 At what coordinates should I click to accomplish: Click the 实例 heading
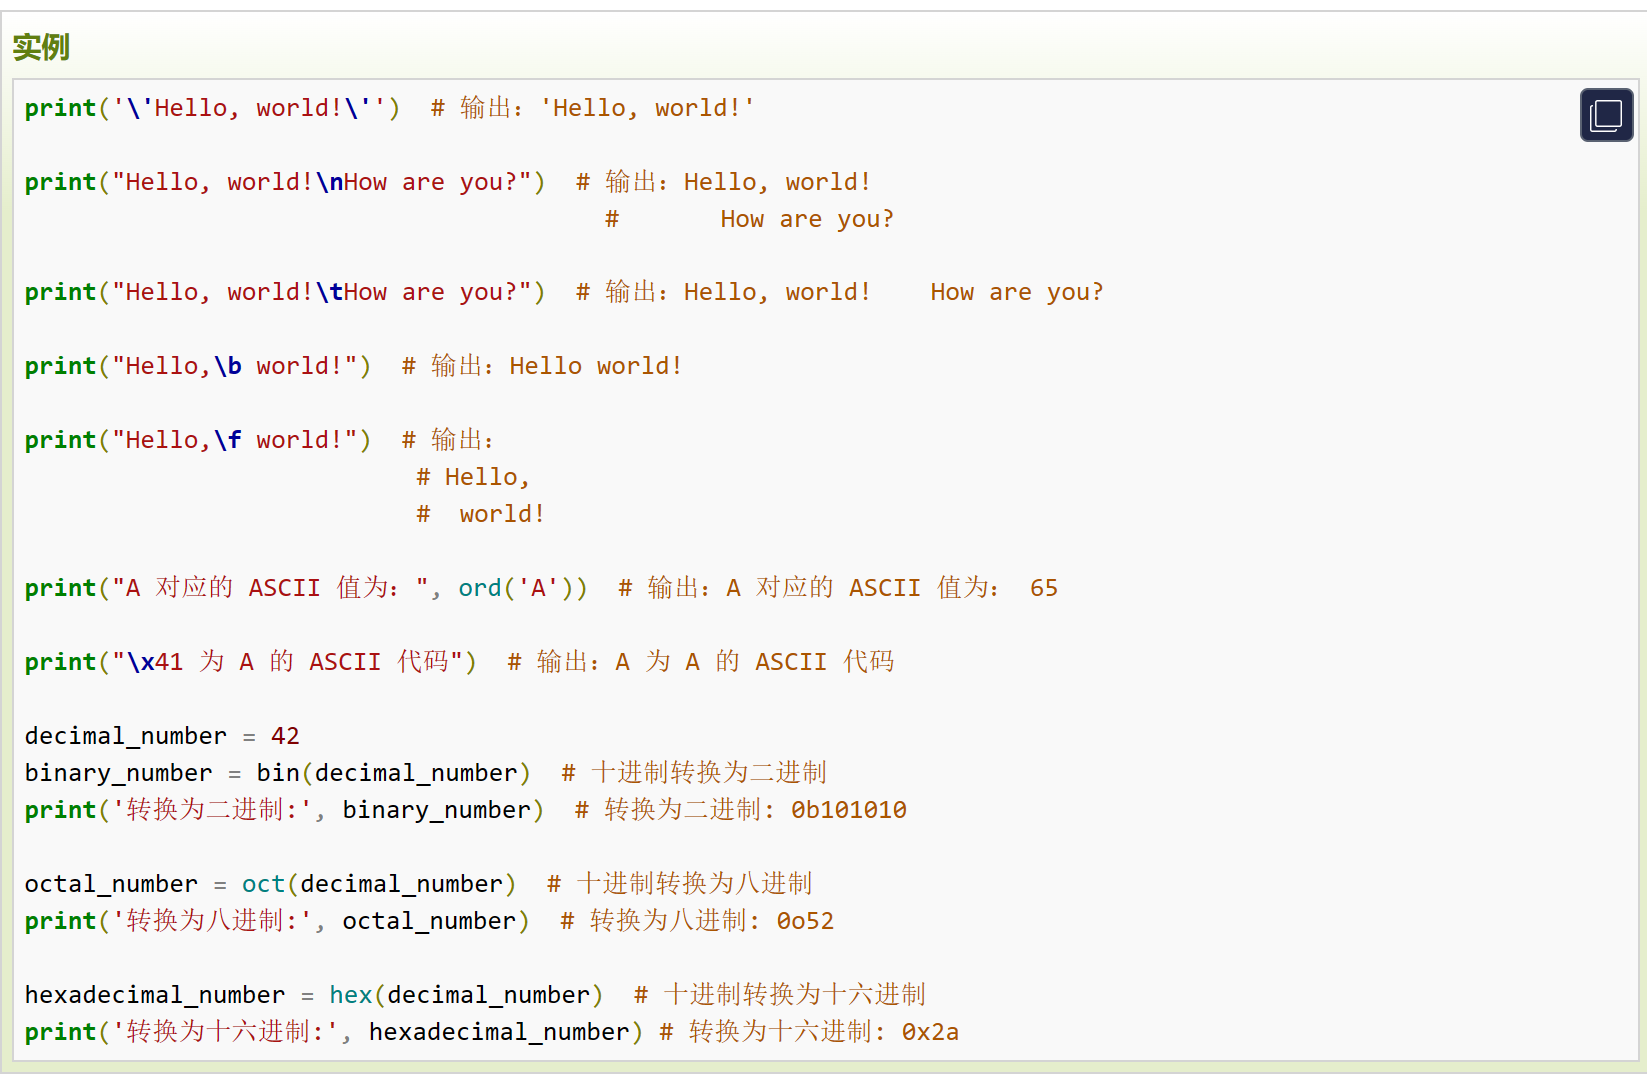point(41,47)
